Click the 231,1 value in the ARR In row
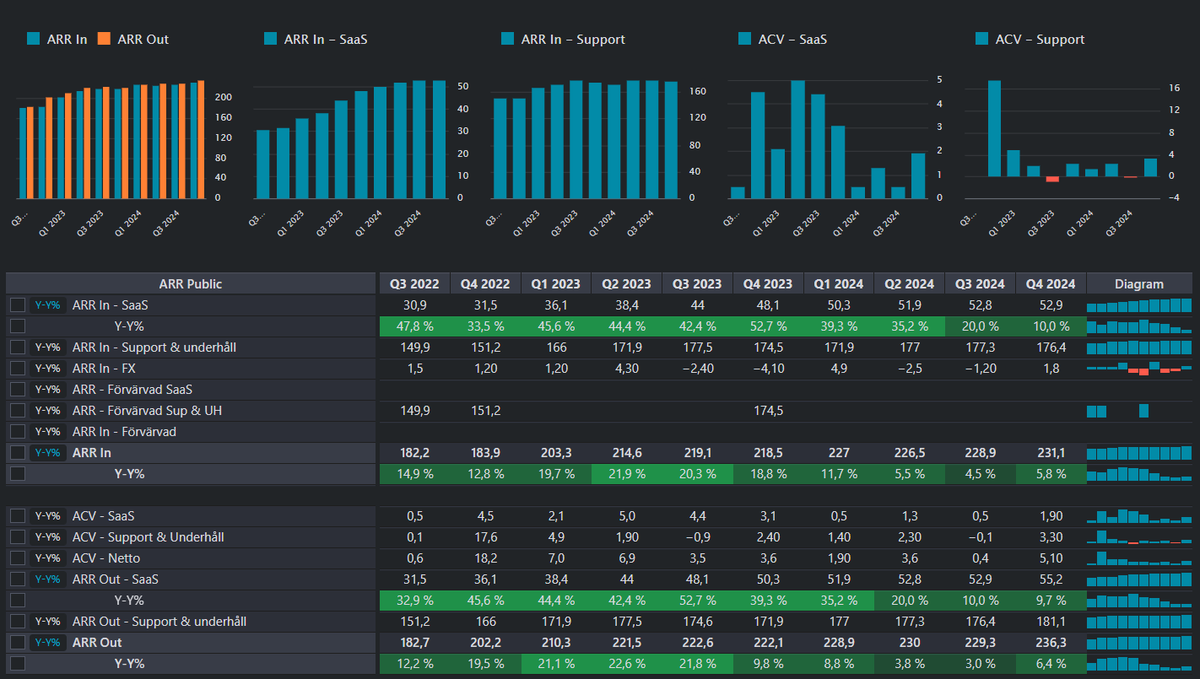The image size is (1200, 679). click(1051, 452)
